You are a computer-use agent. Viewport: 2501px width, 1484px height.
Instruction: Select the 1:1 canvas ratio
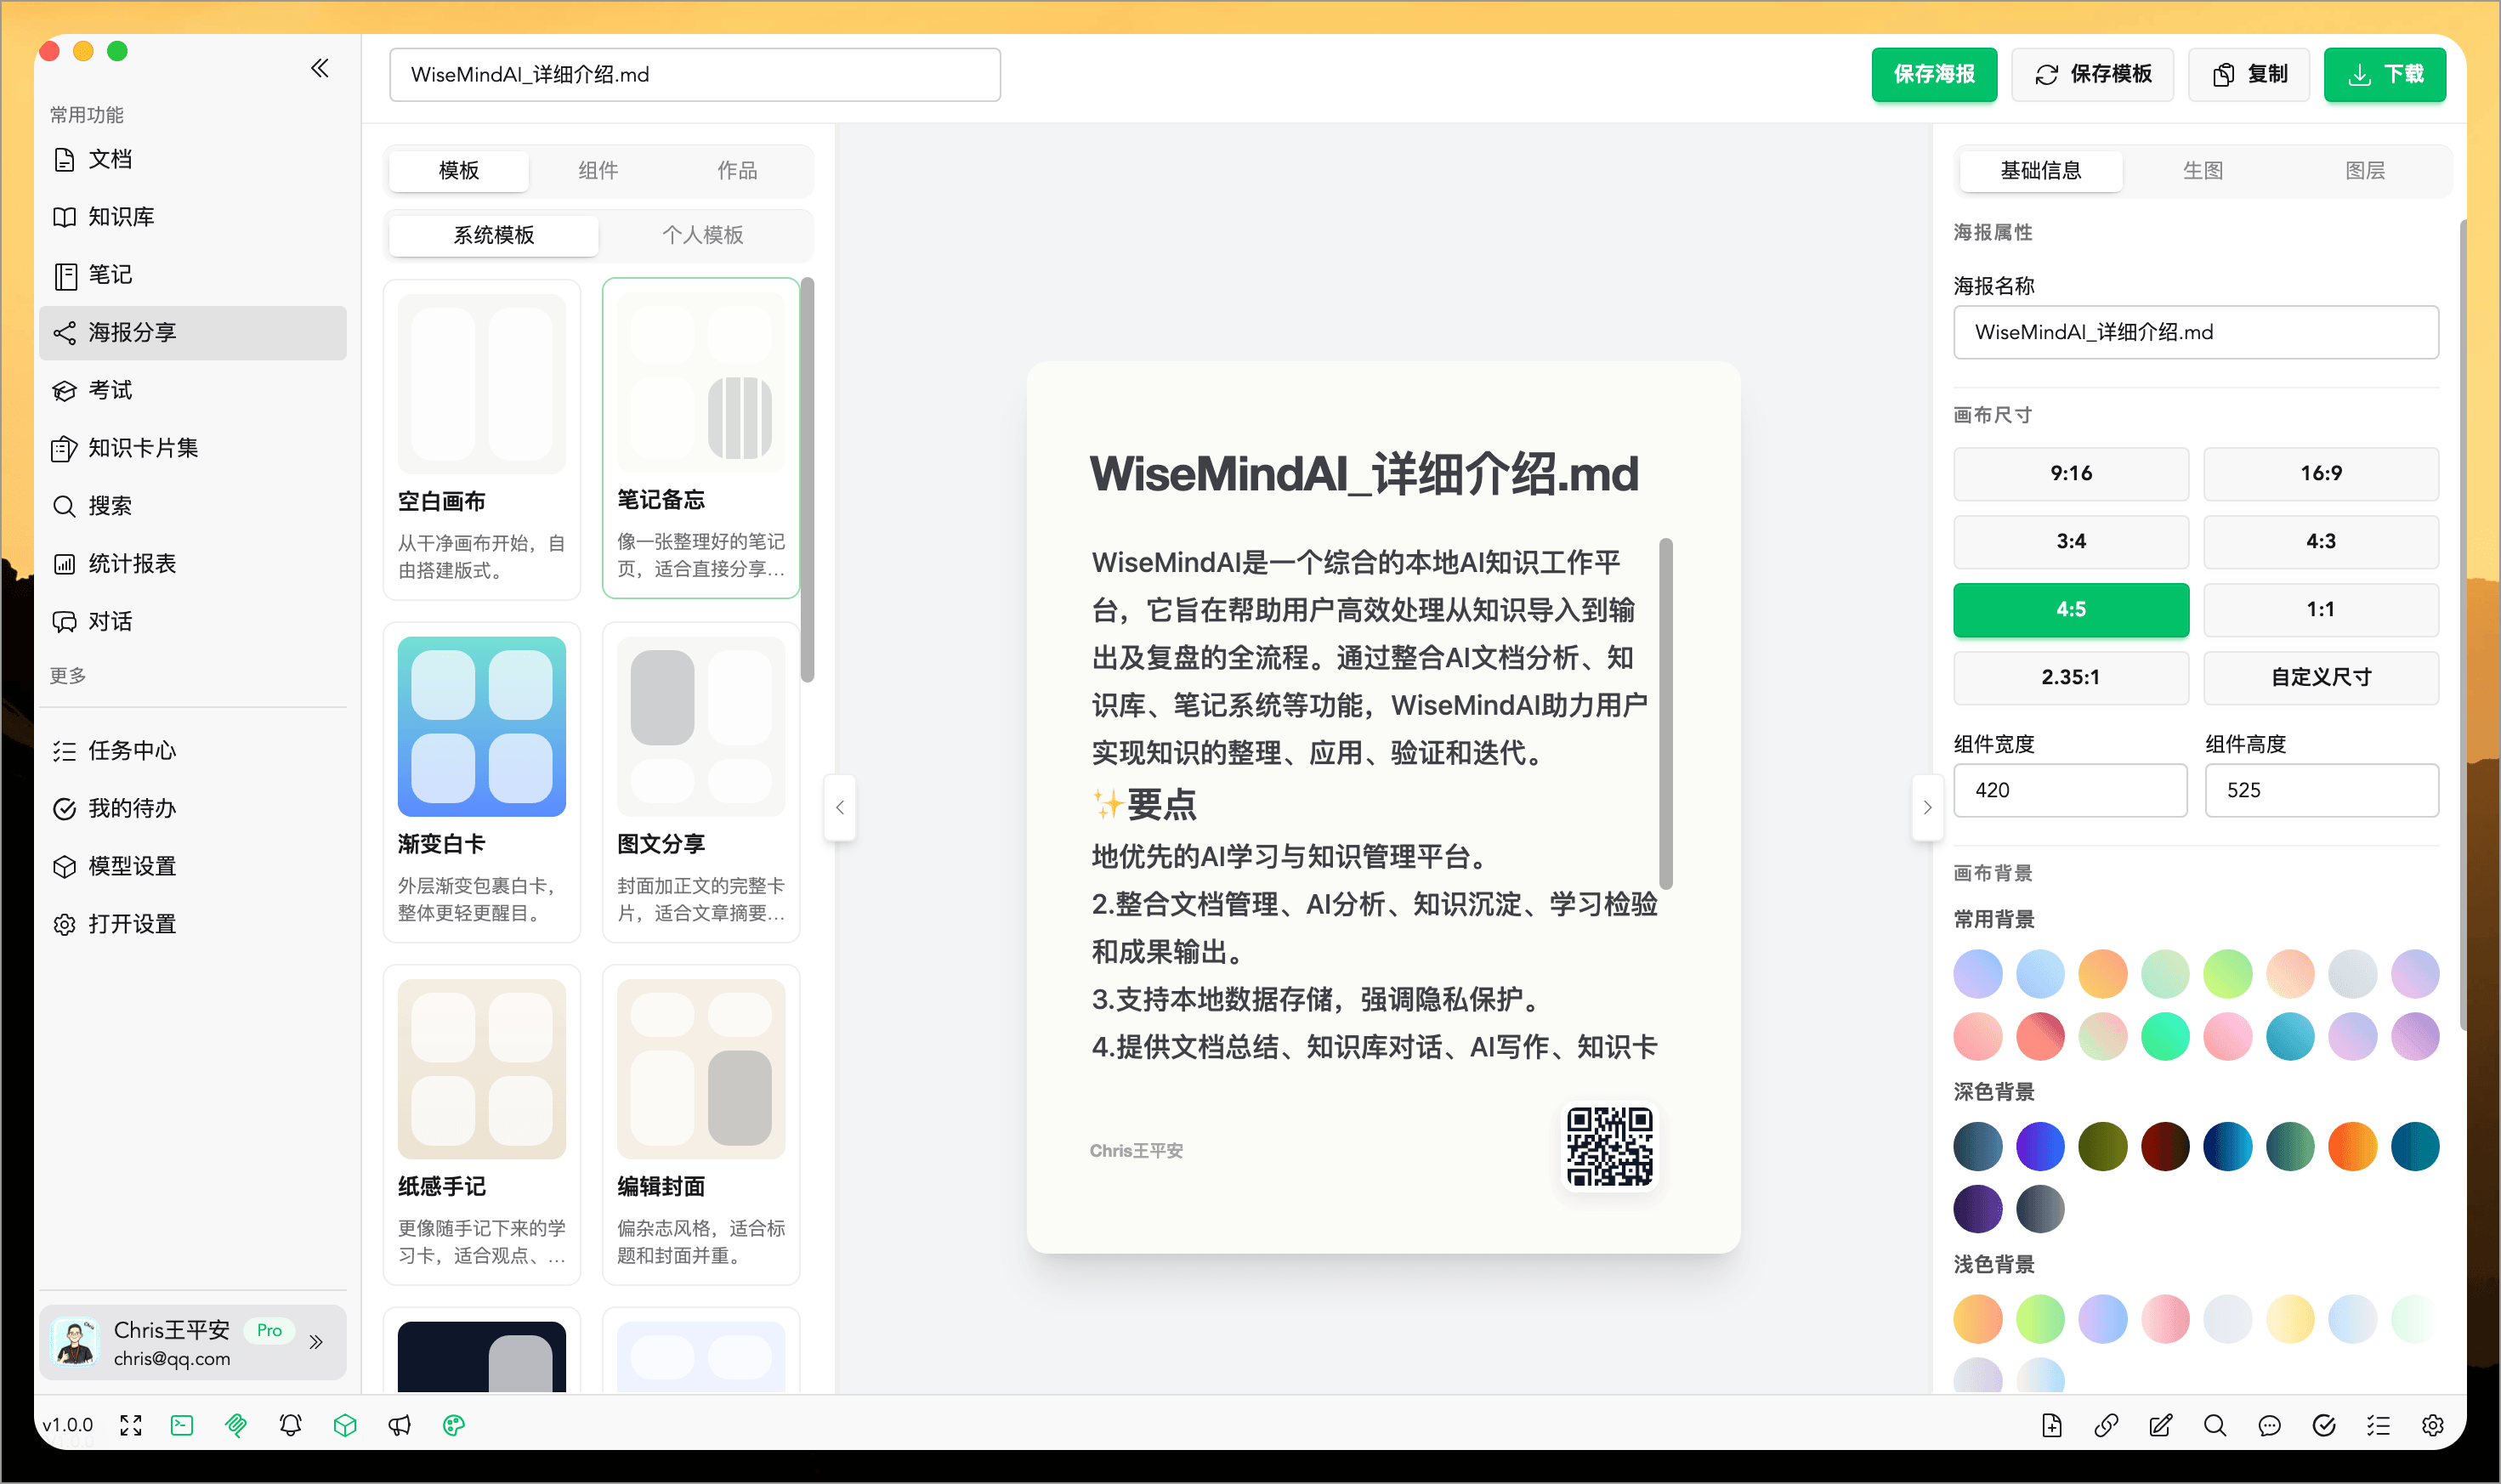click(2321, 609)
